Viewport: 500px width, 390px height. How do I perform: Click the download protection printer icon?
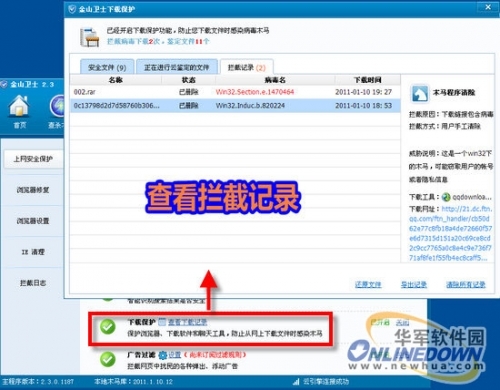tap(89, 36)
